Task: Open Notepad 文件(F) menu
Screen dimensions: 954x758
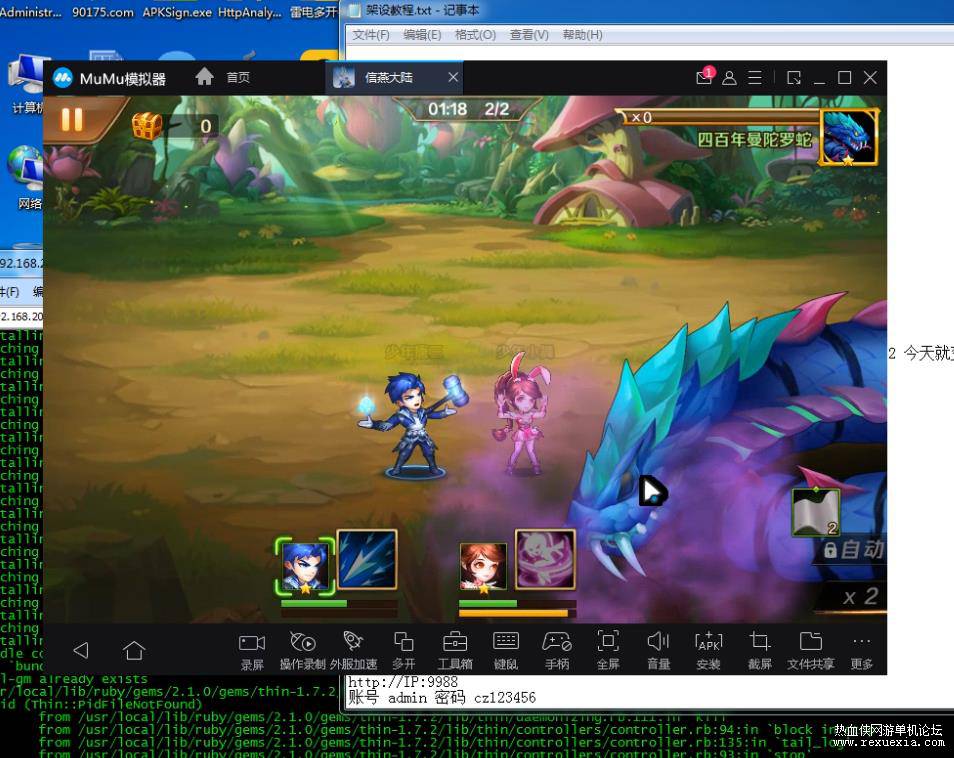Action: [371, 35]
